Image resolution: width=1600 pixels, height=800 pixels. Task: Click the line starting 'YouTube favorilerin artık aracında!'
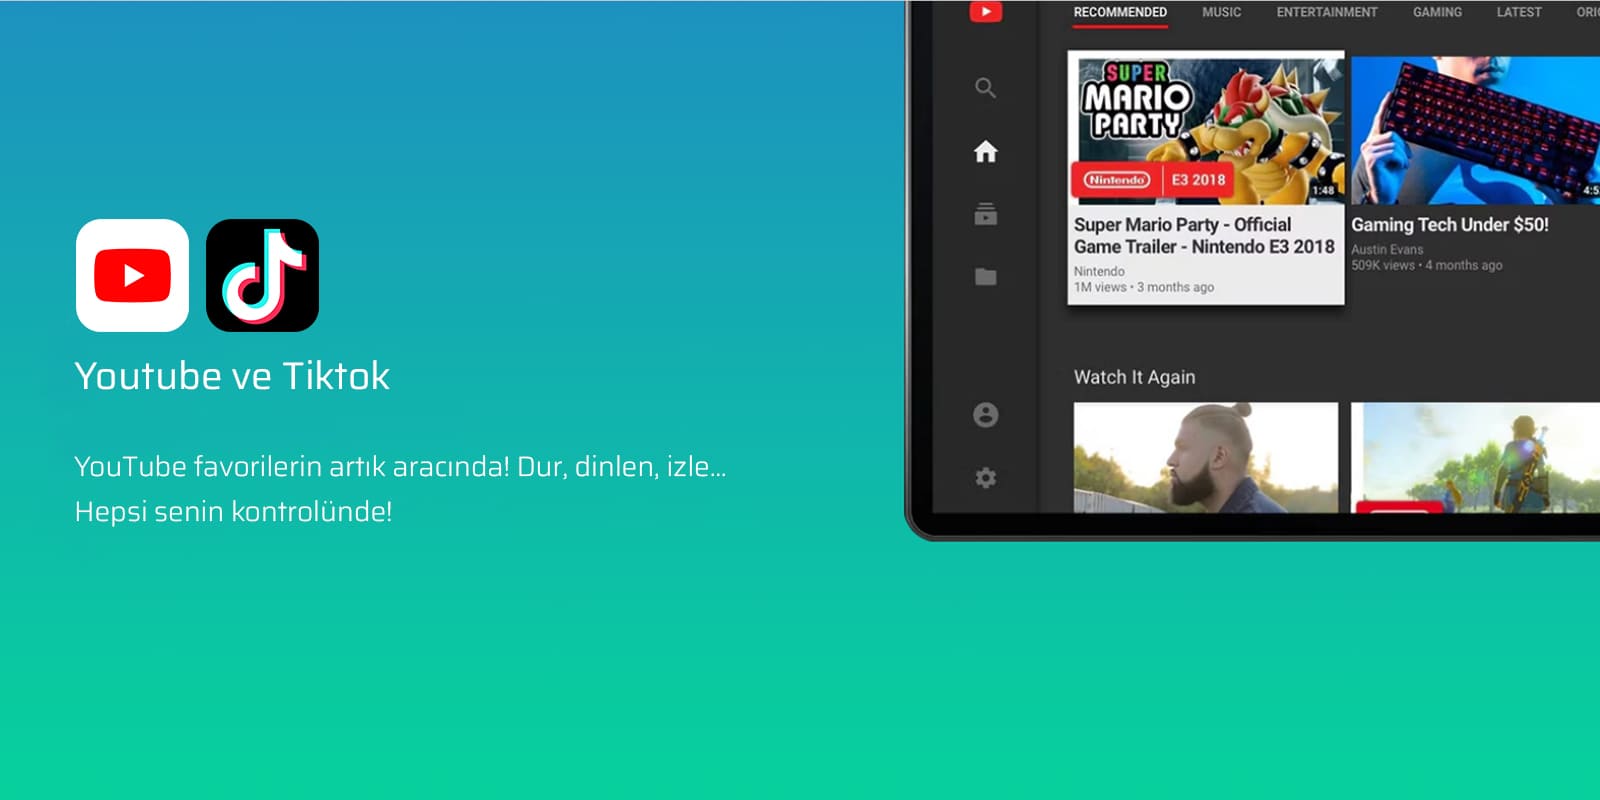tap(400, 467)
